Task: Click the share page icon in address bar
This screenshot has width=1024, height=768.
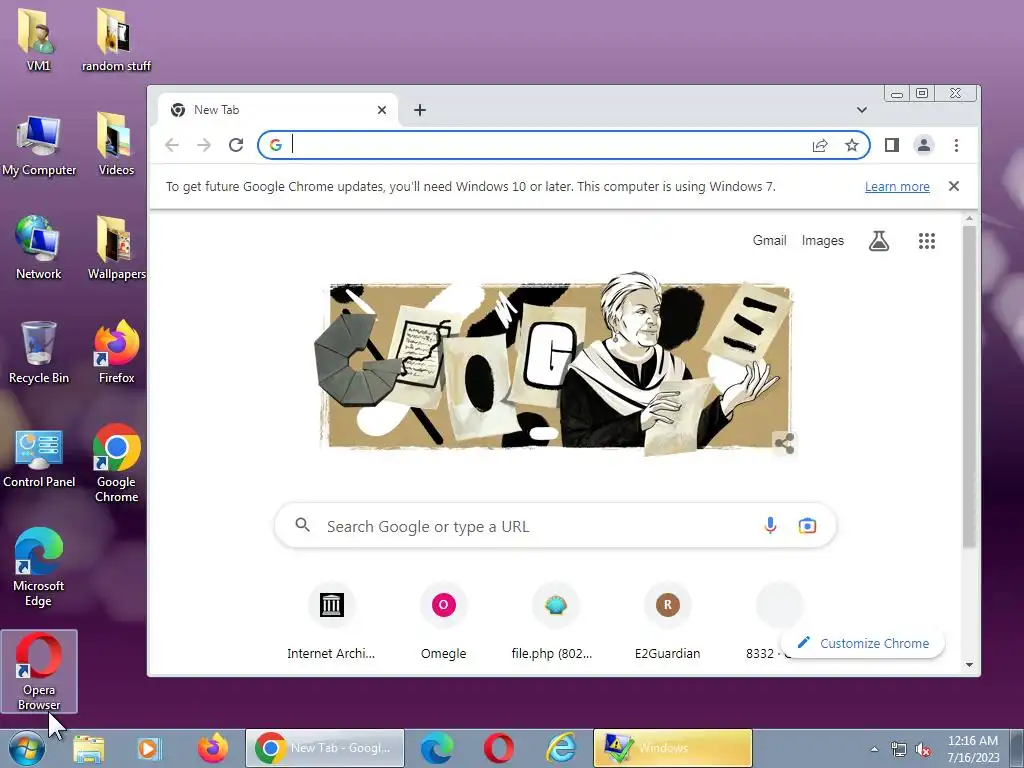Action: click(820, 145)
